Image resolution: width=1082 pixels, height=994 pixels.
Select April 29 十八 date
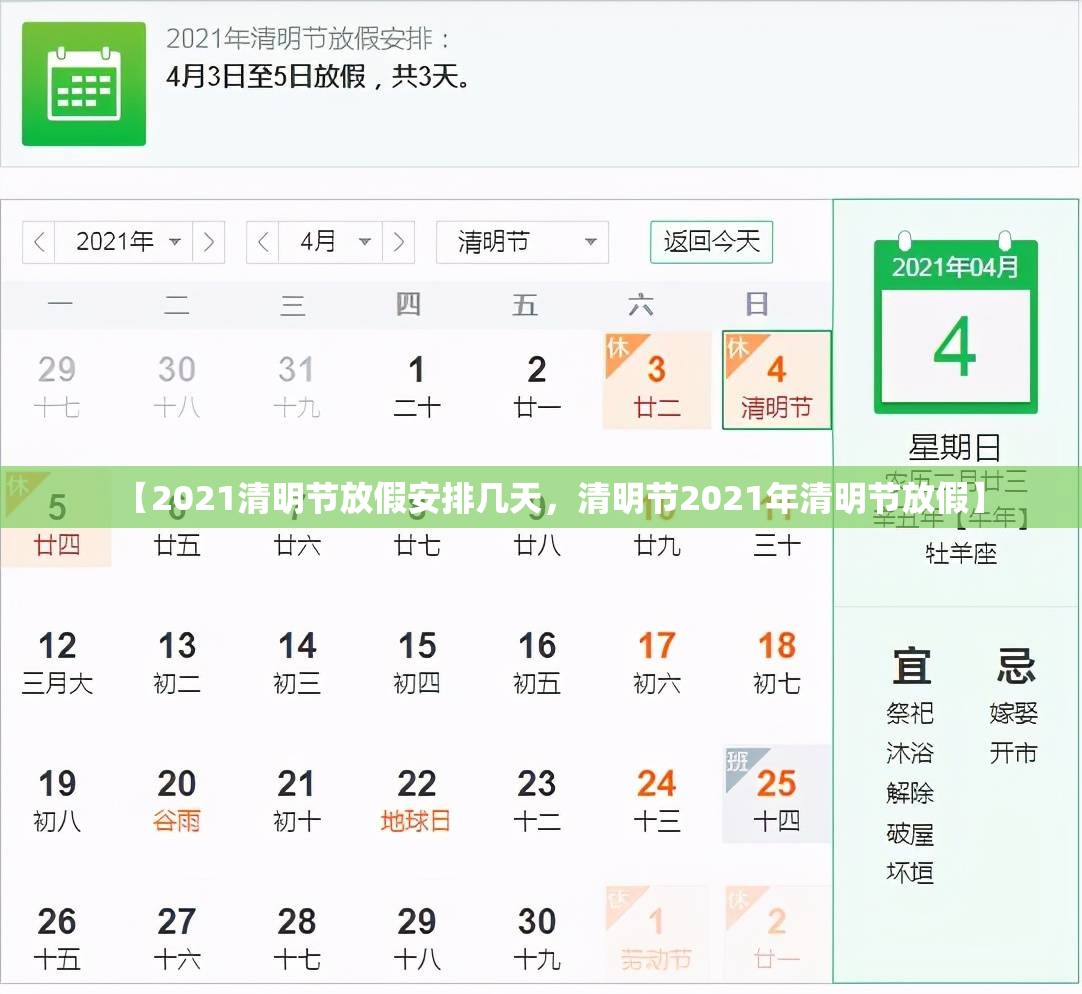tap(417, 939)
